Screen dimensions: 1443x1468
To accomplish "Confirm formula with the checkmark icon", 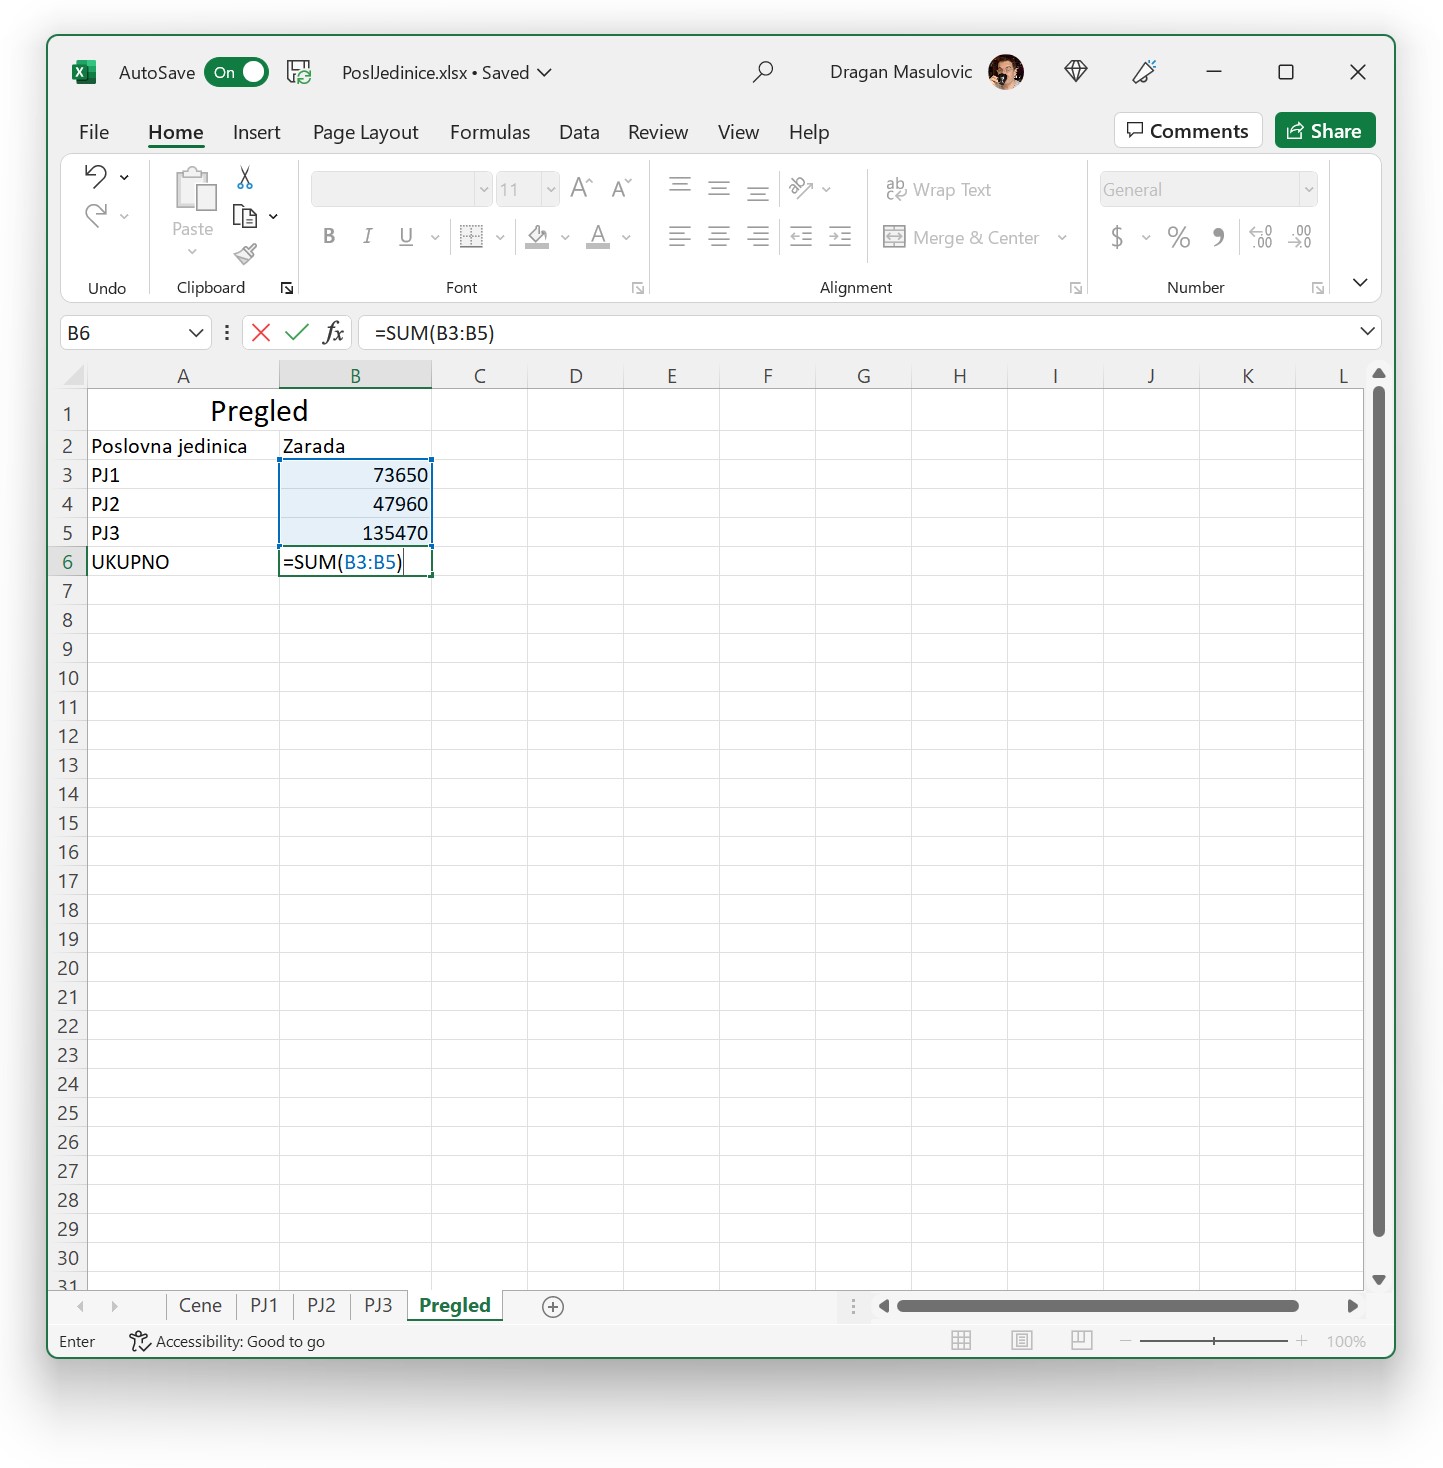I will (x=297, y=333).
